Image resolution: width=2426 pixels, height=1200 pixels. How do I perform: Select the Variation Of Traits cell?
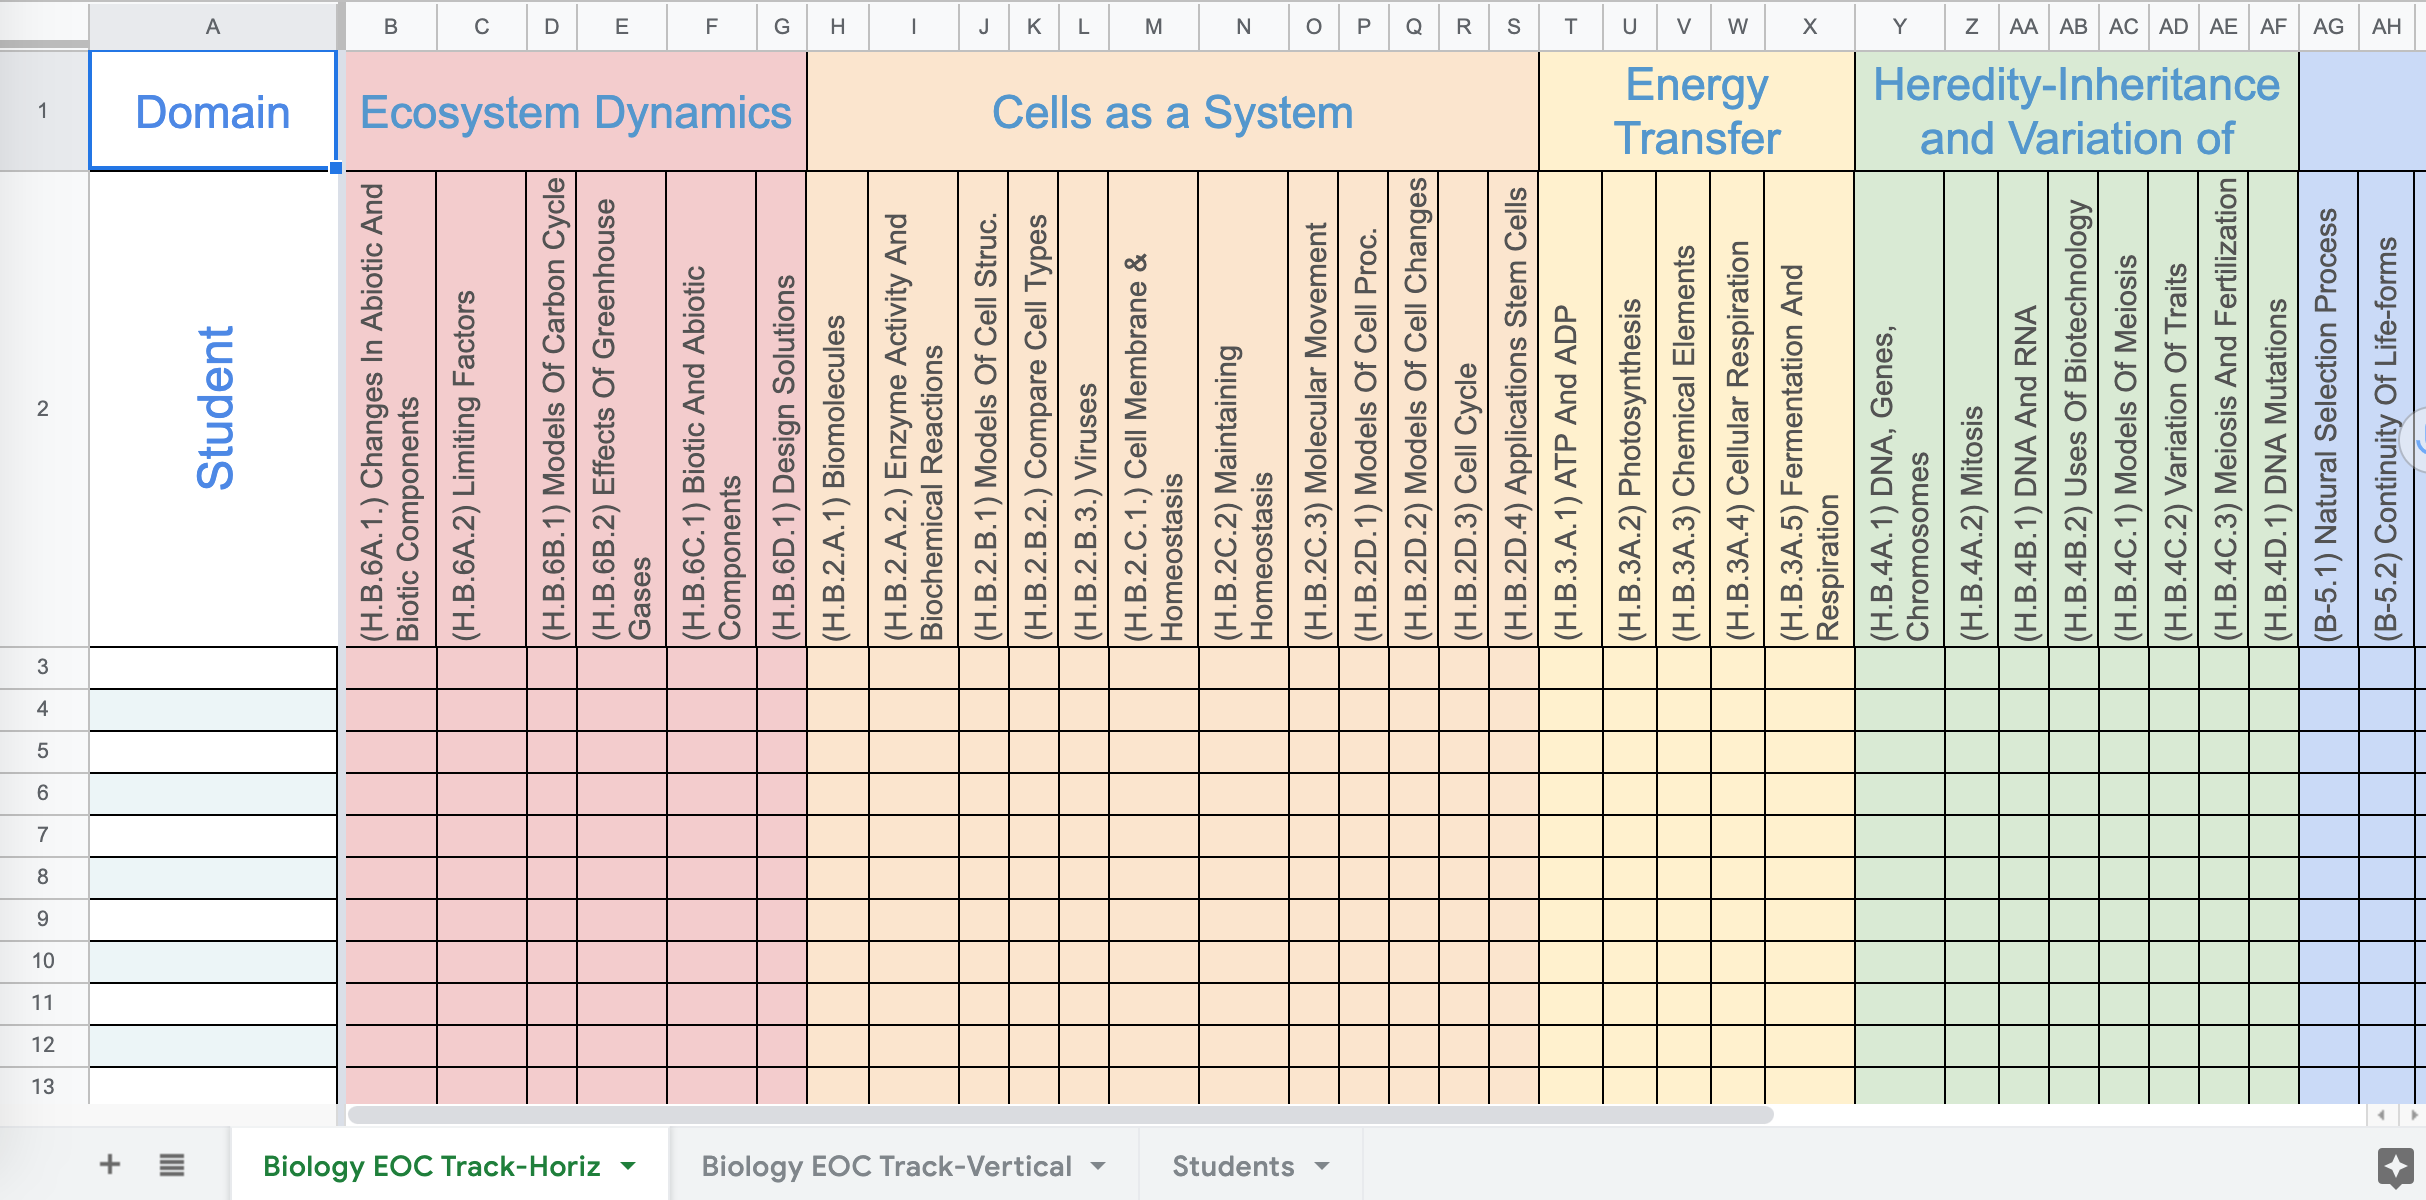(x=2173, y=408)
